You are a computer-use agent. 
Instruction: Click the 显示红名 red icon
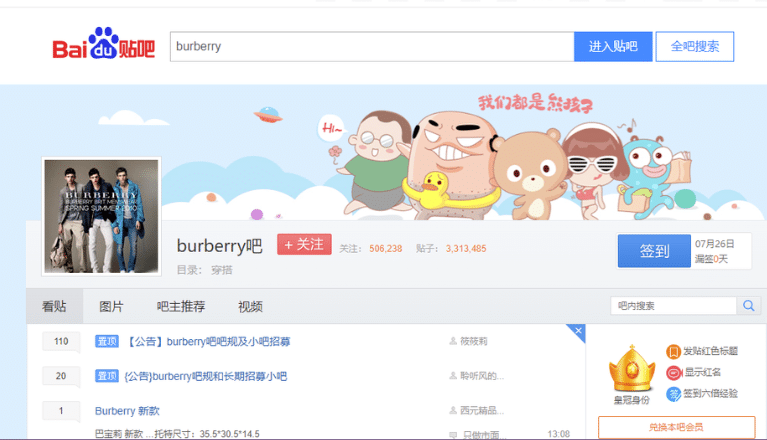tap(674, 373)
